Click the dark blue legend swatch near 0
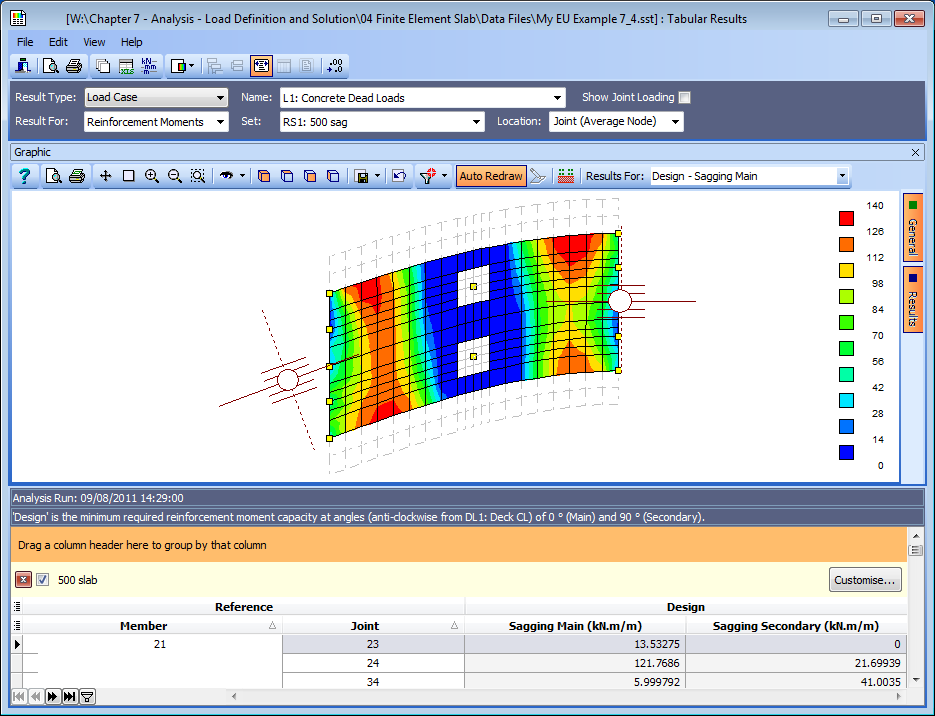Screen dimensions: 935x716 click(x=846, y=452)
